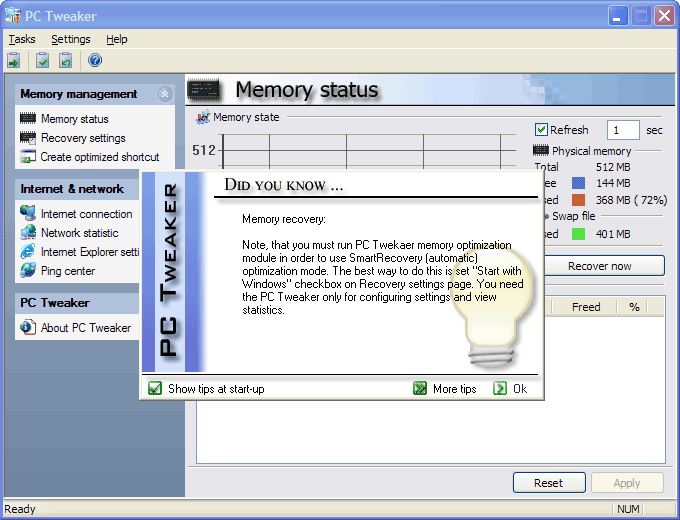Select Memory status in sidebar

(75, 118)
